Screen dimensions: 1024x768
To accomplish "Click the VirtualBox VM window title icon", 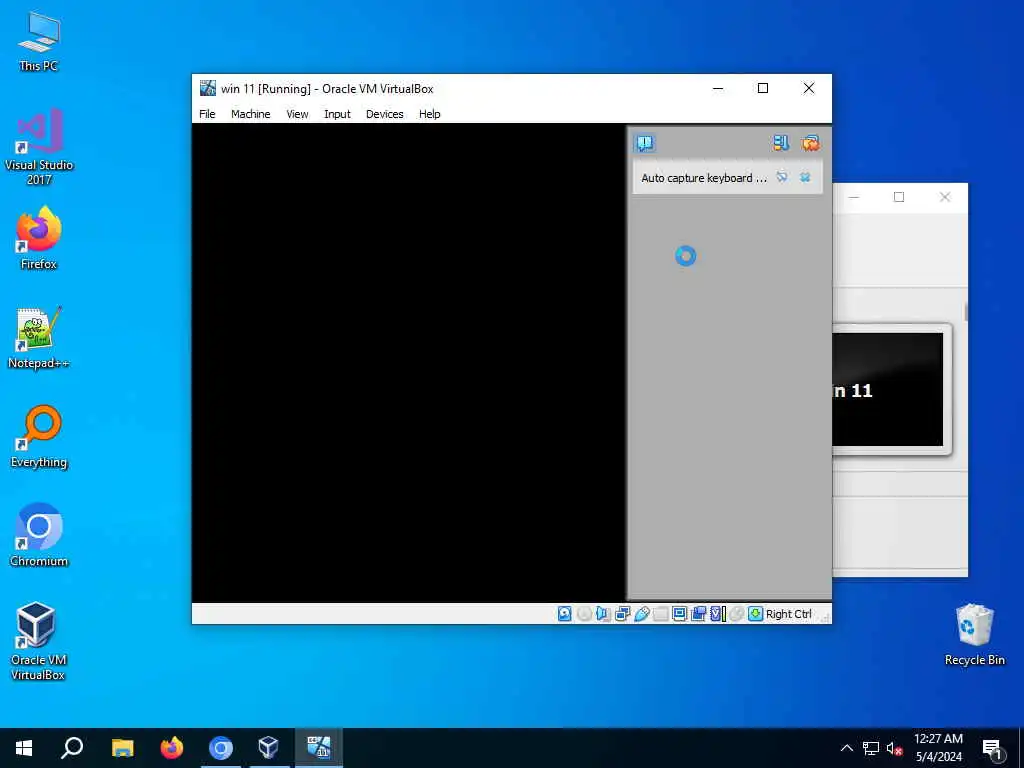I will (208, 88).
